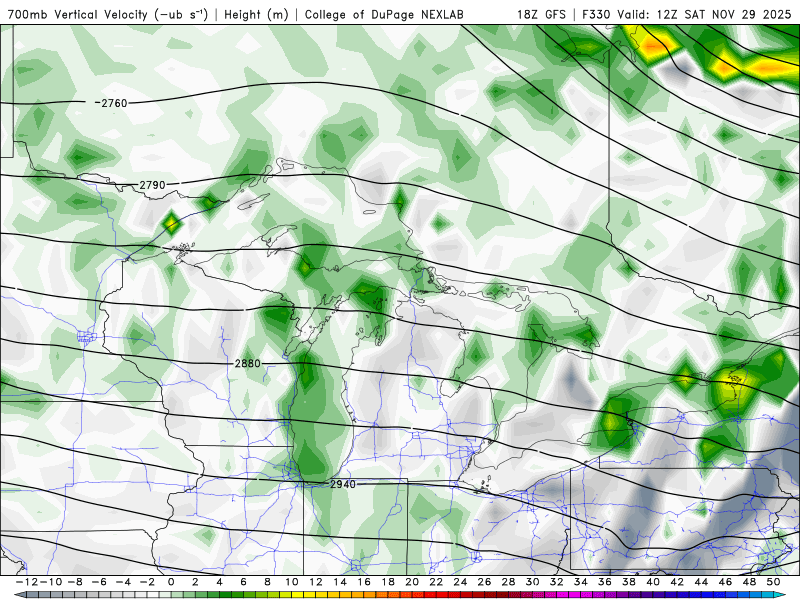Click the -2 value on the color scale
800x600 pixels.
pos(147,582)
